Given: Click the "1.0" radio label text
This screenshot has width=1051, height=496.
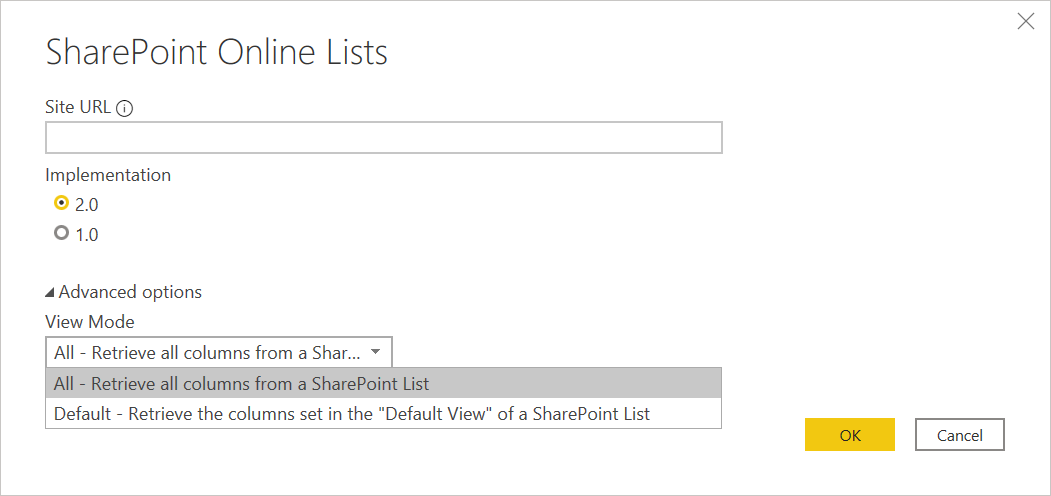Looking at the screenshot, I should tap(87, 235).
